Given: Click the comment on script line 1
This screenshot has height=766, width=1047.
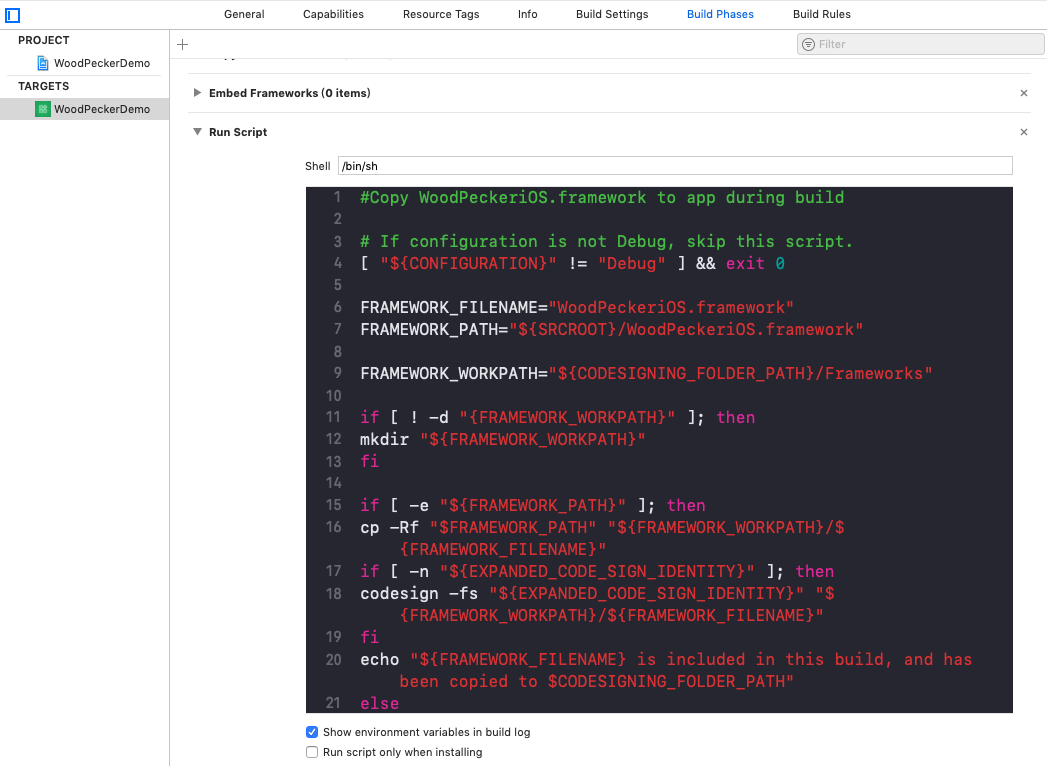Looking at the screenshot, I should pos(602,198).
